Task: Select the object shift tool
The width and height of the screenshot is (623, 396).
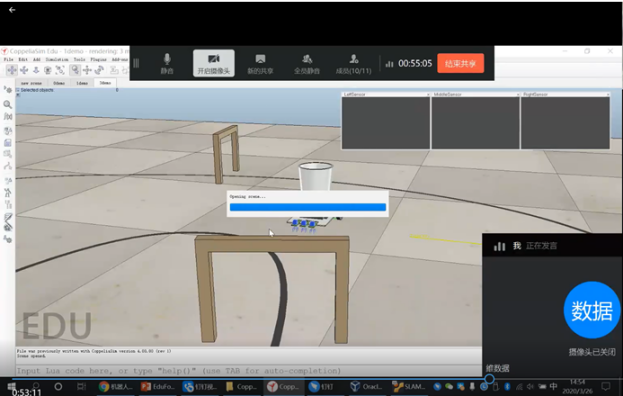Action: coord(87,70)
